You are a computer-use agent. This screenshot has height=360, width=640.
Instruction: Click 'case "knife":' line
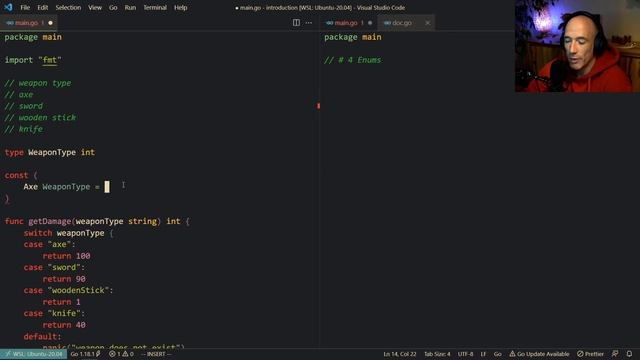54,313
